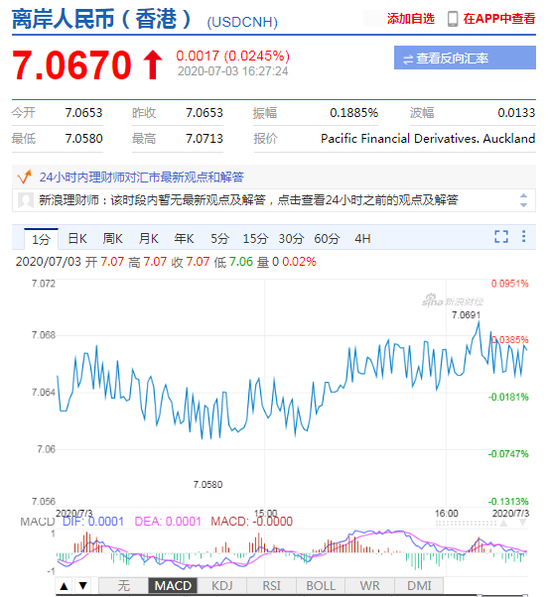Screen dimensions: 550x597
Task: Select the RSI indicator button
Action: click(271, 586)
